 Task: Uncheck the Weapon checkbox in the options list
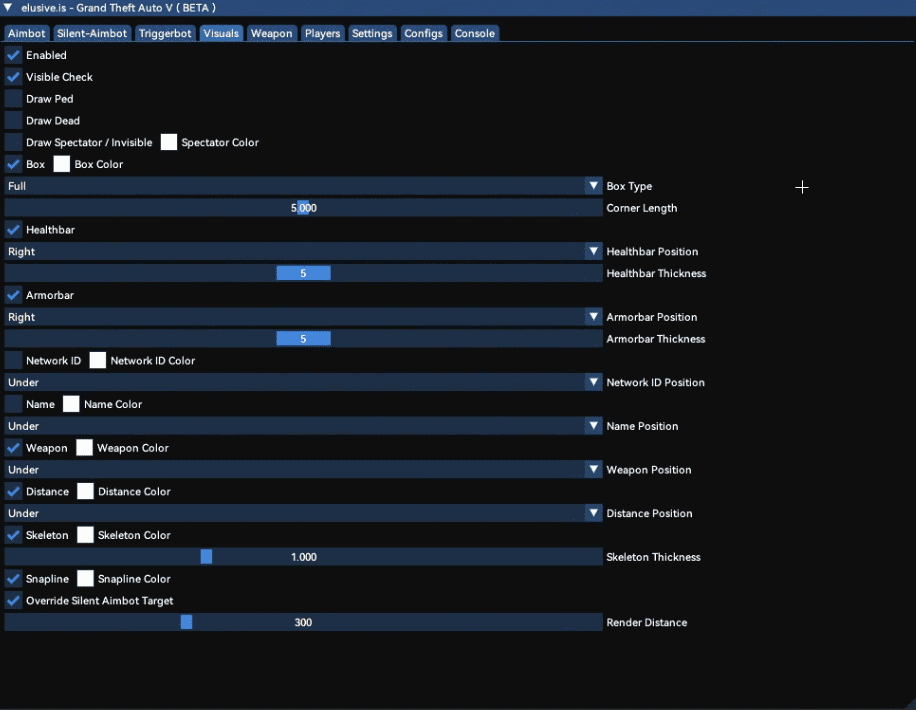click(x=13, y=448)
